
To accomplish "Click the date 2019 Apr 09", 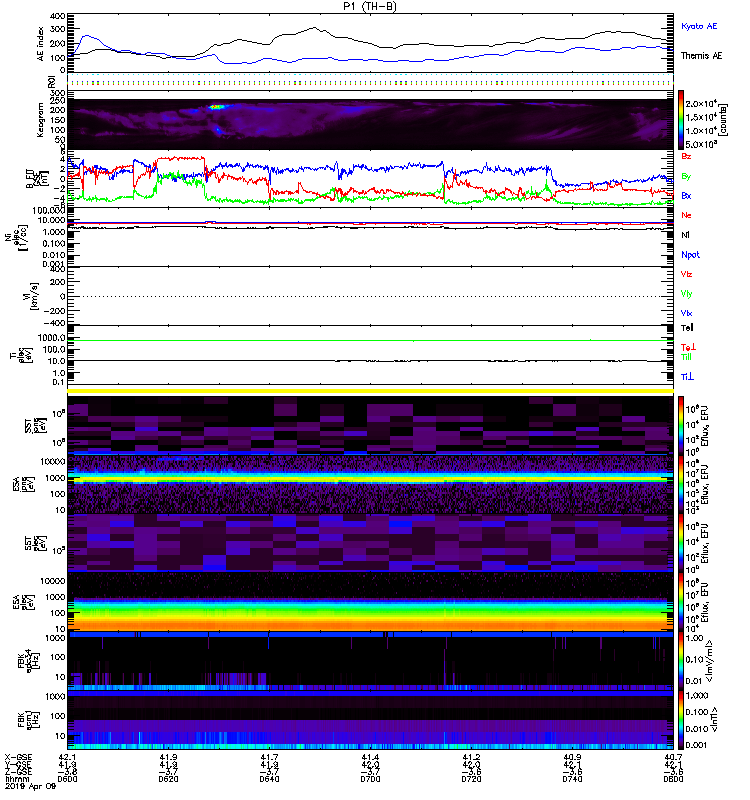I will tap(31, 787).
